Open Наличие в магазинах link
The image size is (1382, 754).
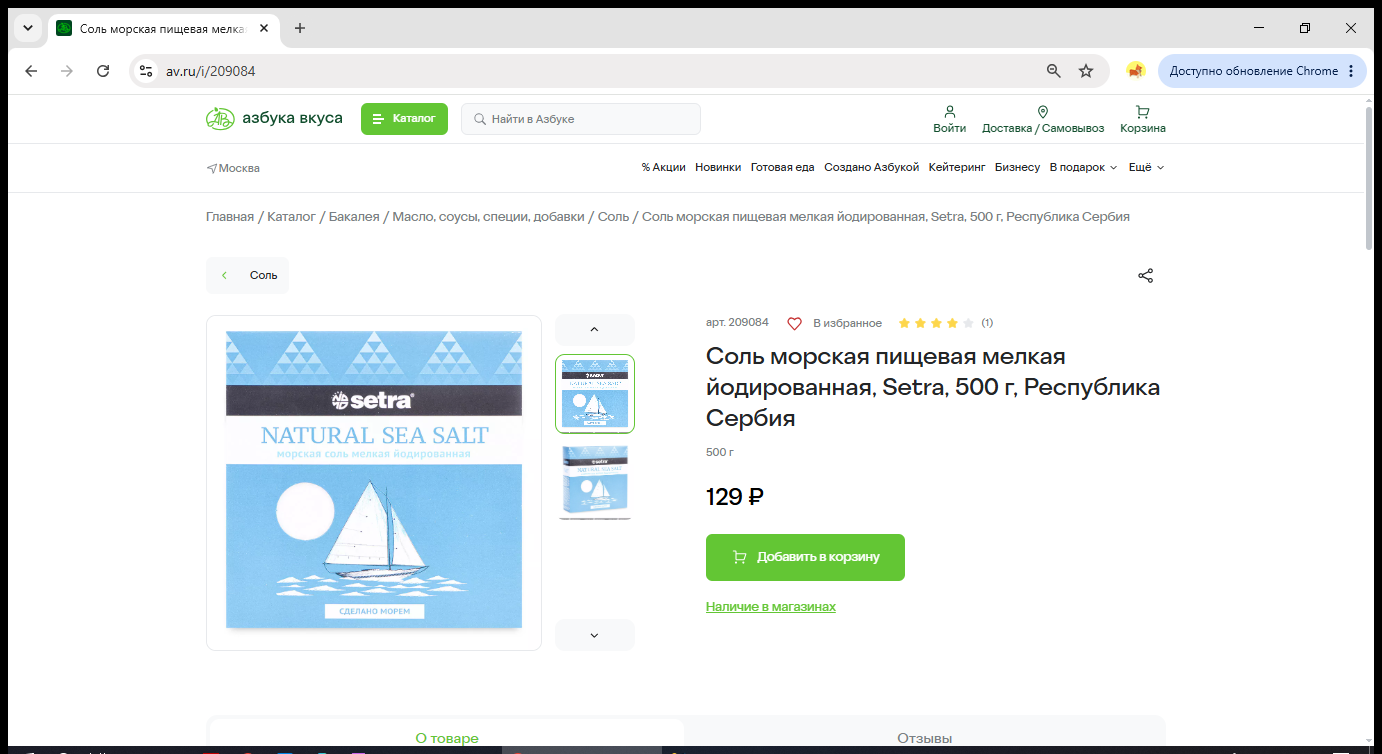coord(771,607)
